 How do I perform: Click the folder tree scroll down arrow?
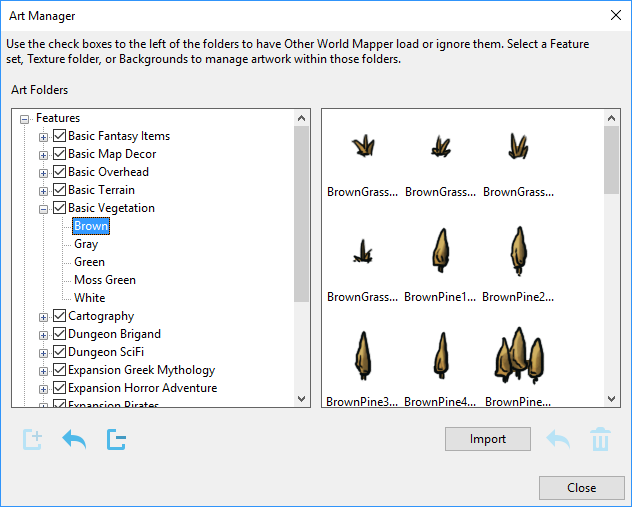click(x=302, y=399)
